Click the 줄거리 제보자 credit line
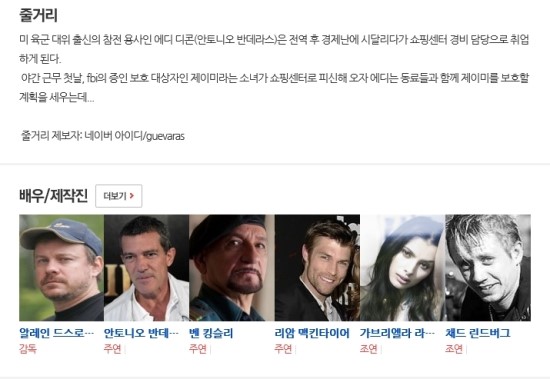The height and width of the screenshot is (379, 550). pyautogui.click(x=103, y=136)
